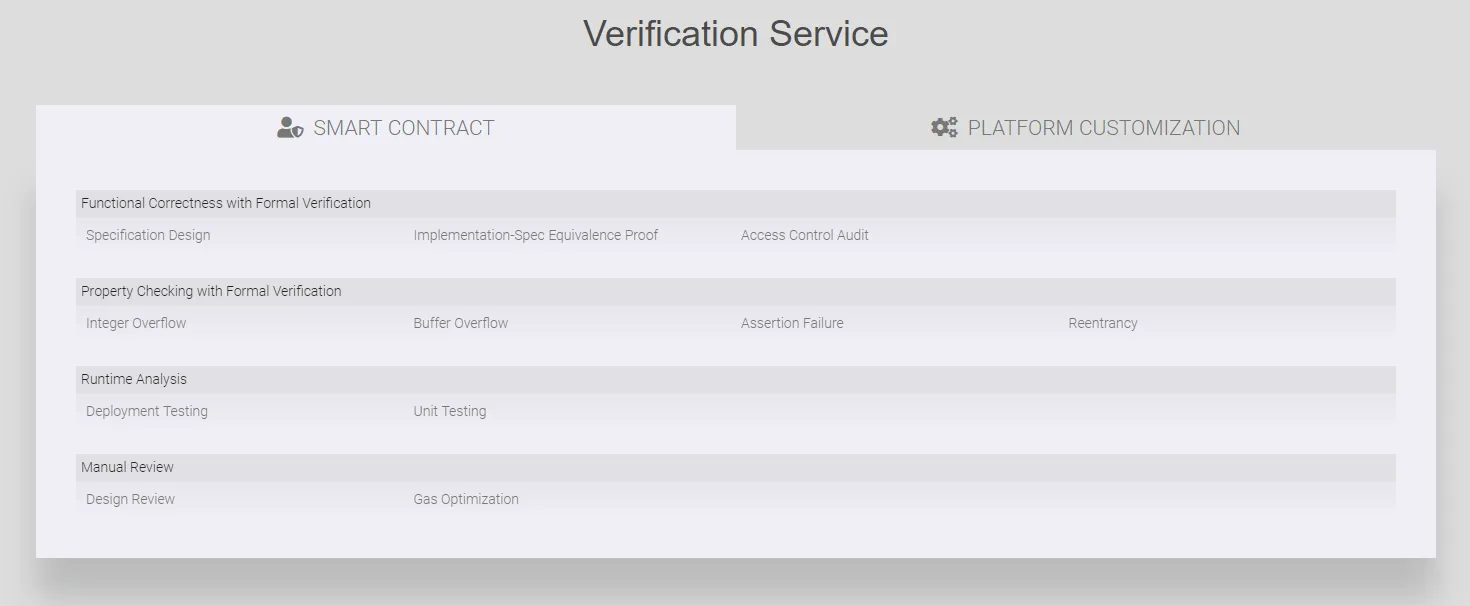Expand the Property Checking with Formal Verification section
Viewport: 1470px width, 606px height.
(211, 290)
